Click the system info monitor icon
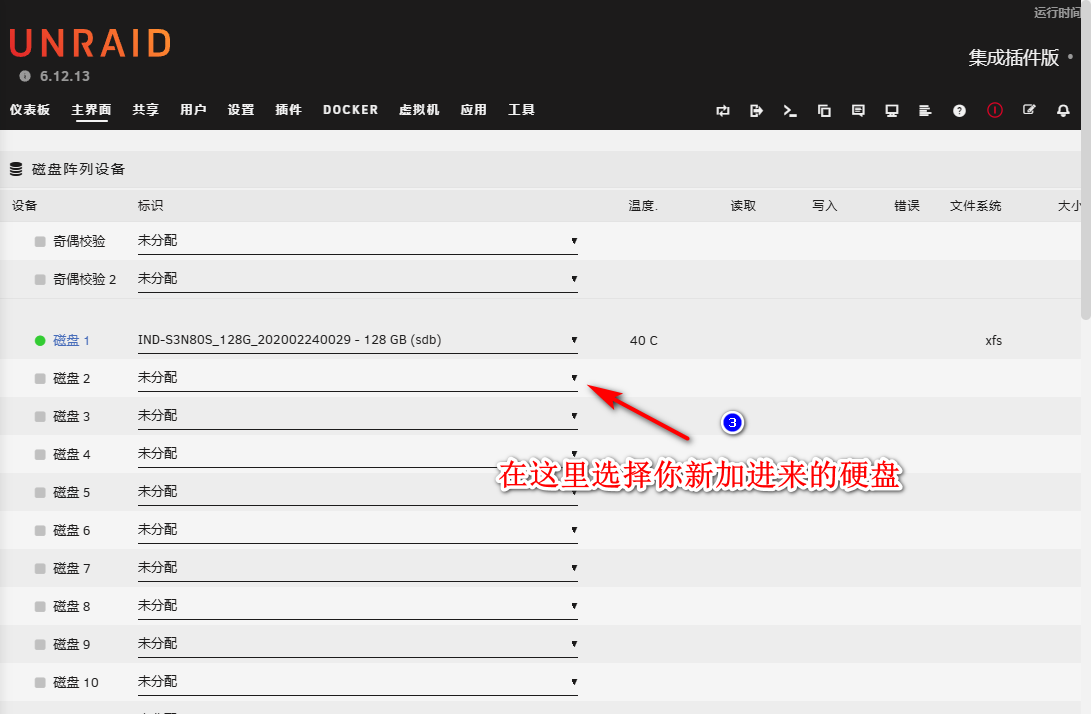Viewport: 1091px width, 714px height. point(892,111)
